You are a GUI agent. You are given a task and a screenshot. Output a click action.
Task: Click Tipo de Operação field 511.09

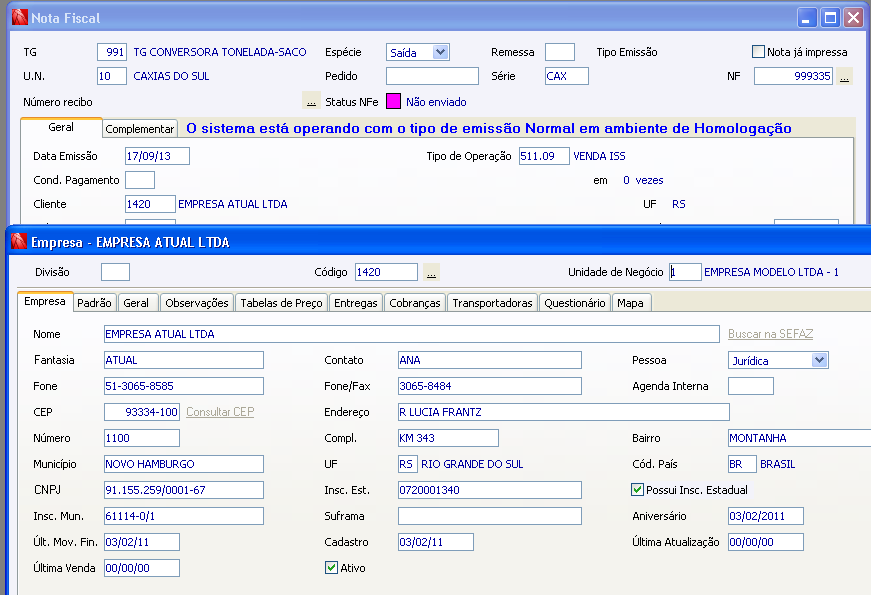point(544,156)
